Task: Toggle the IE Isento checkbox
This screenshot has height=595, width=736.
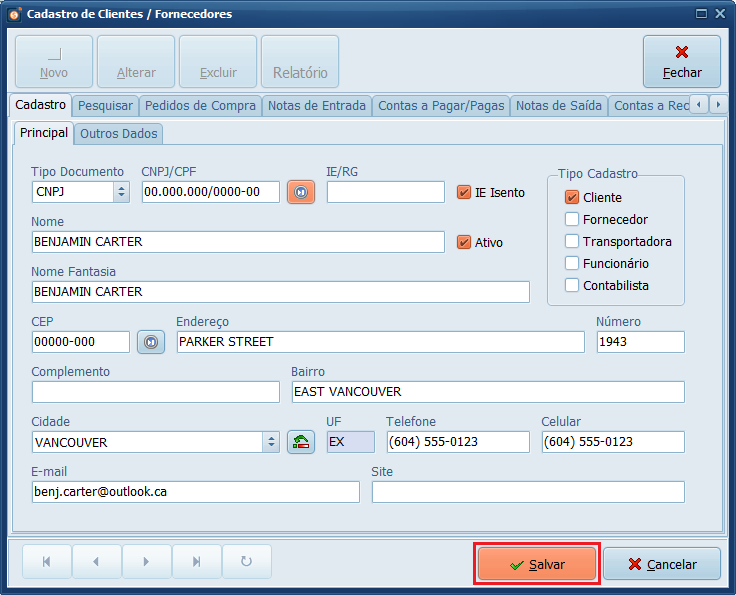Action: pyautogui.click(x=464, y=192)
